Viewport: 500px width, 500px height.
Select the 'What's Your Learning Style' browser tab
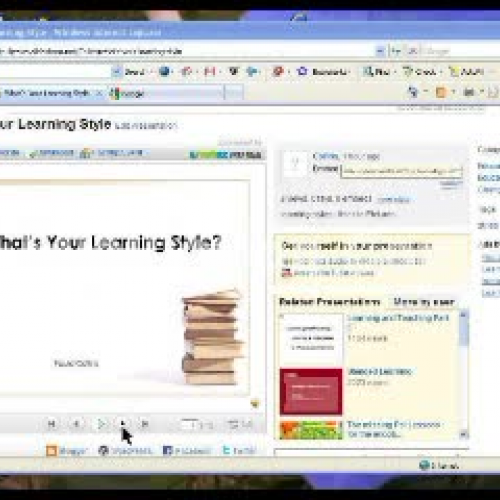(x=47, y=93)
